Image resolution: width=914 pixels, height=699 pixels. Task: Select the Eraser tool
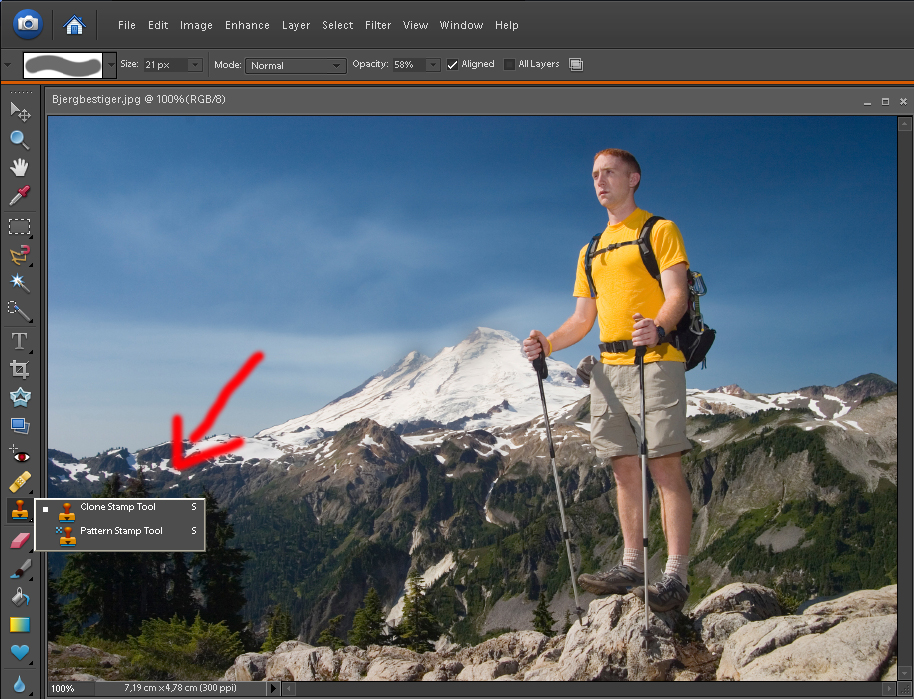point(20,540)
